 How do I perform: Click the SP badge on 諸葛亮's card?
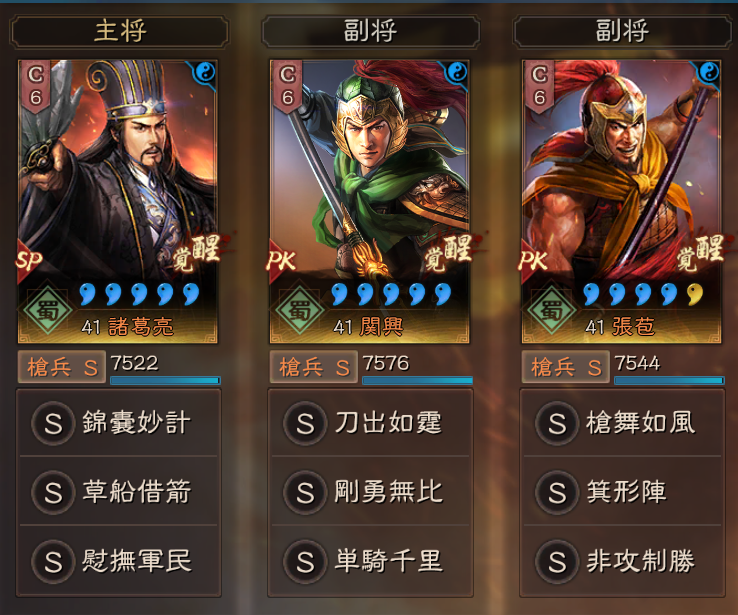(29, 260)
